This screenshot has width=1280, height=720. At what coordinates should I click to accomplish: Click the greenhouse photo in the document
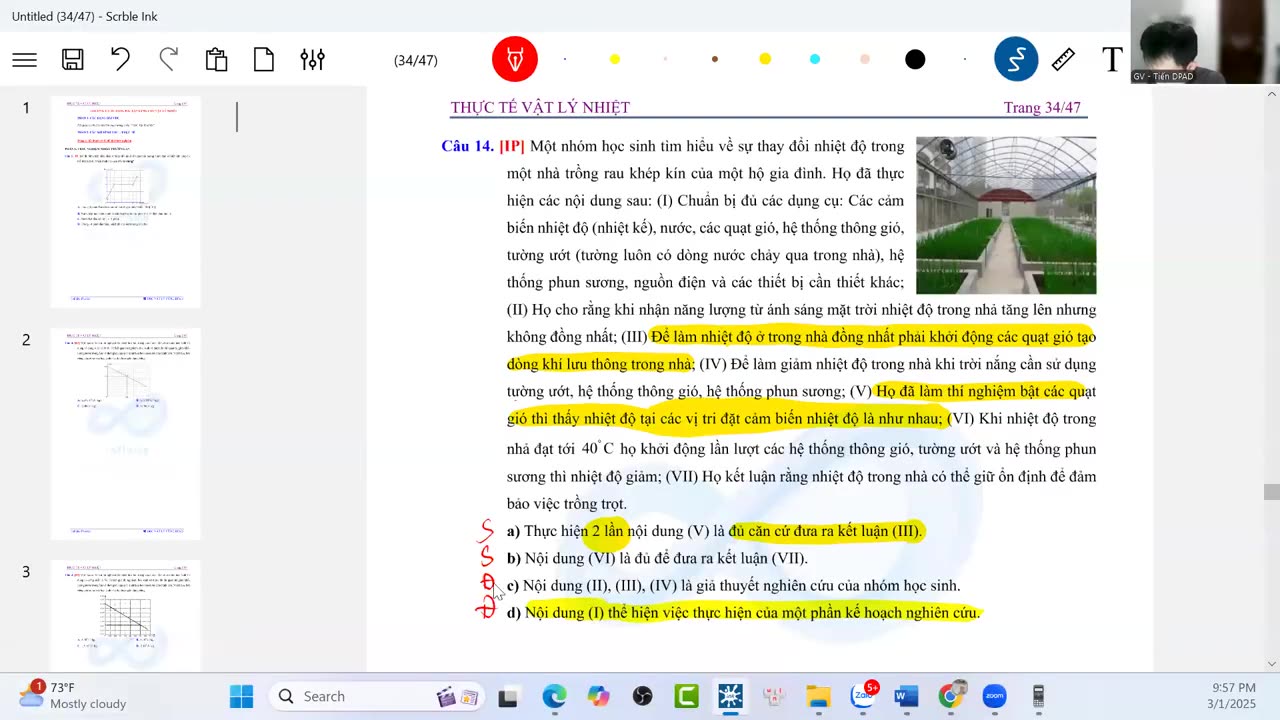click(1006, 215)
